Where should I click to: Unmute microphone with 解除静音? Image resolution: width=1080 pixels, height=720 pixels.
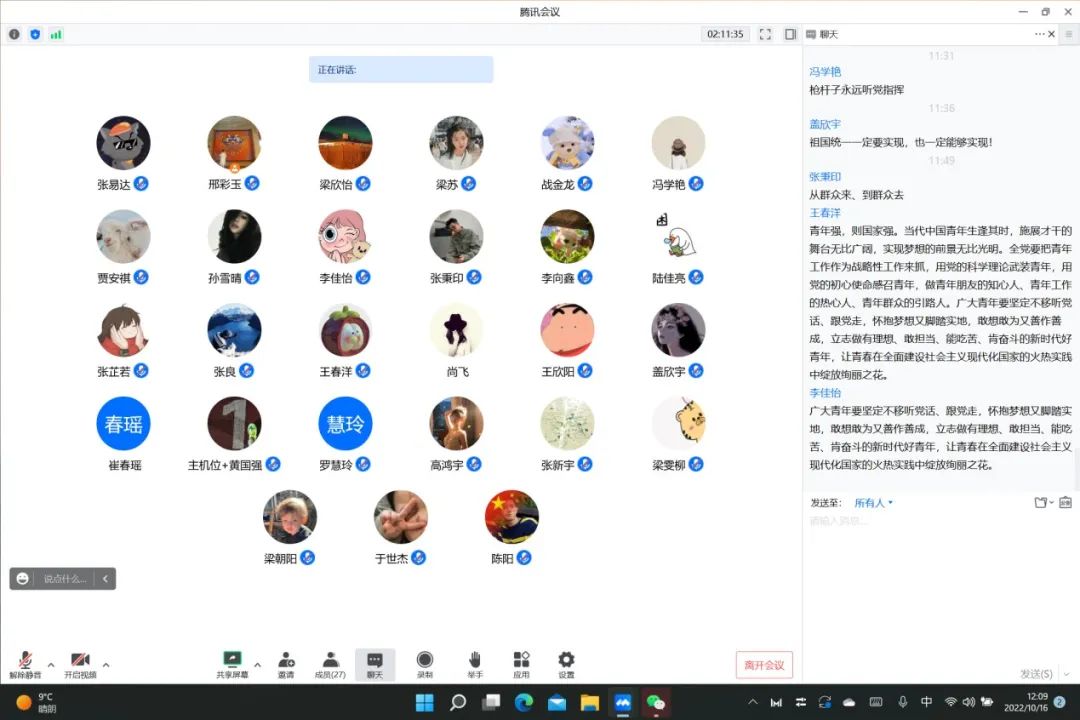click(25, 662)
